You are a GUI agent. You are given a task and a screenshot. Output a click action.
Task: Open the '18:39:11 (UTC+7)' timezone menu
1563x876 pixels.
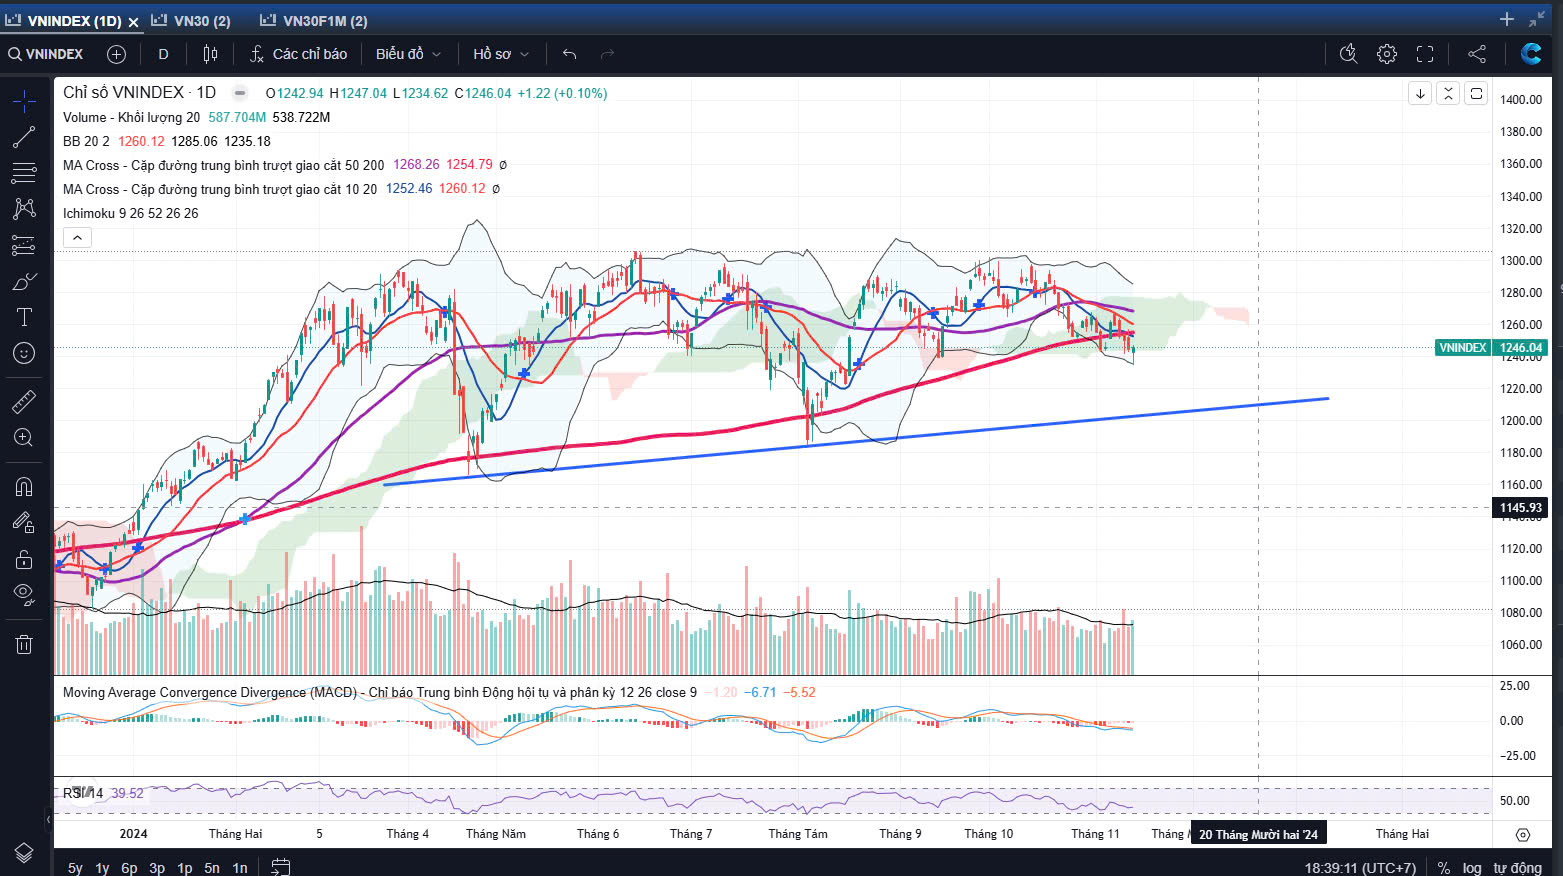[1360, 867]
